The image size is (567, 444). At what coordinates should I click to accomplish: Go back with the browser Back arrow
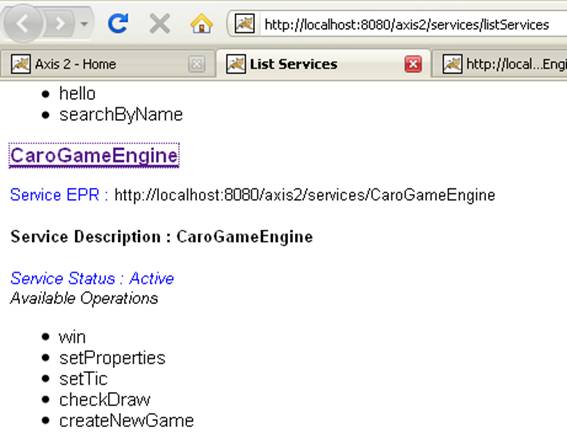23,24
